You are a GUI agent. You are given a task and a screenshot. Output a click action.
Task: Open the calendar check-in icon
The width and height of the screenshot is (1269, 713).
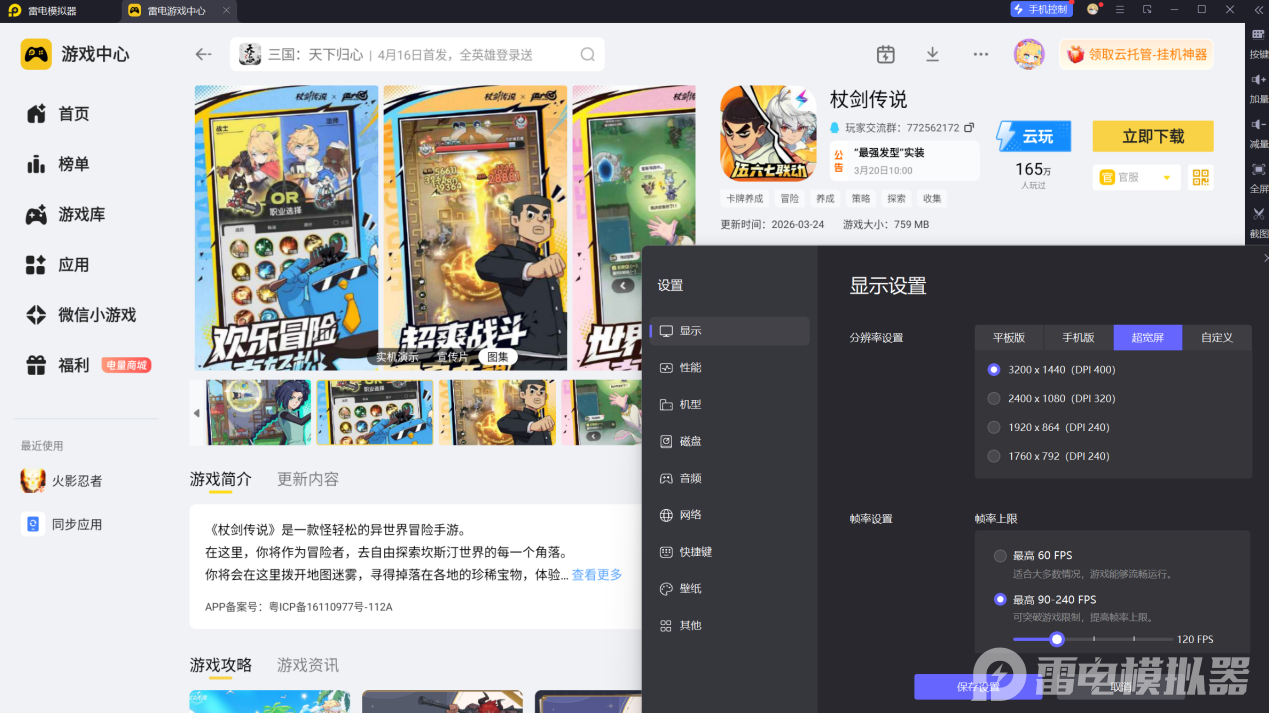pyautogui.click(x=885, y=54)
